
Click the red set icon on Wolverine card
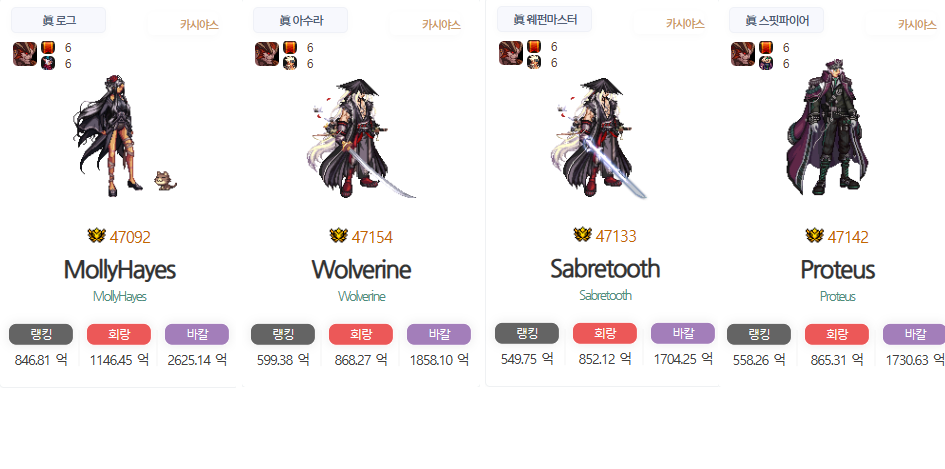tap(290, 47)
